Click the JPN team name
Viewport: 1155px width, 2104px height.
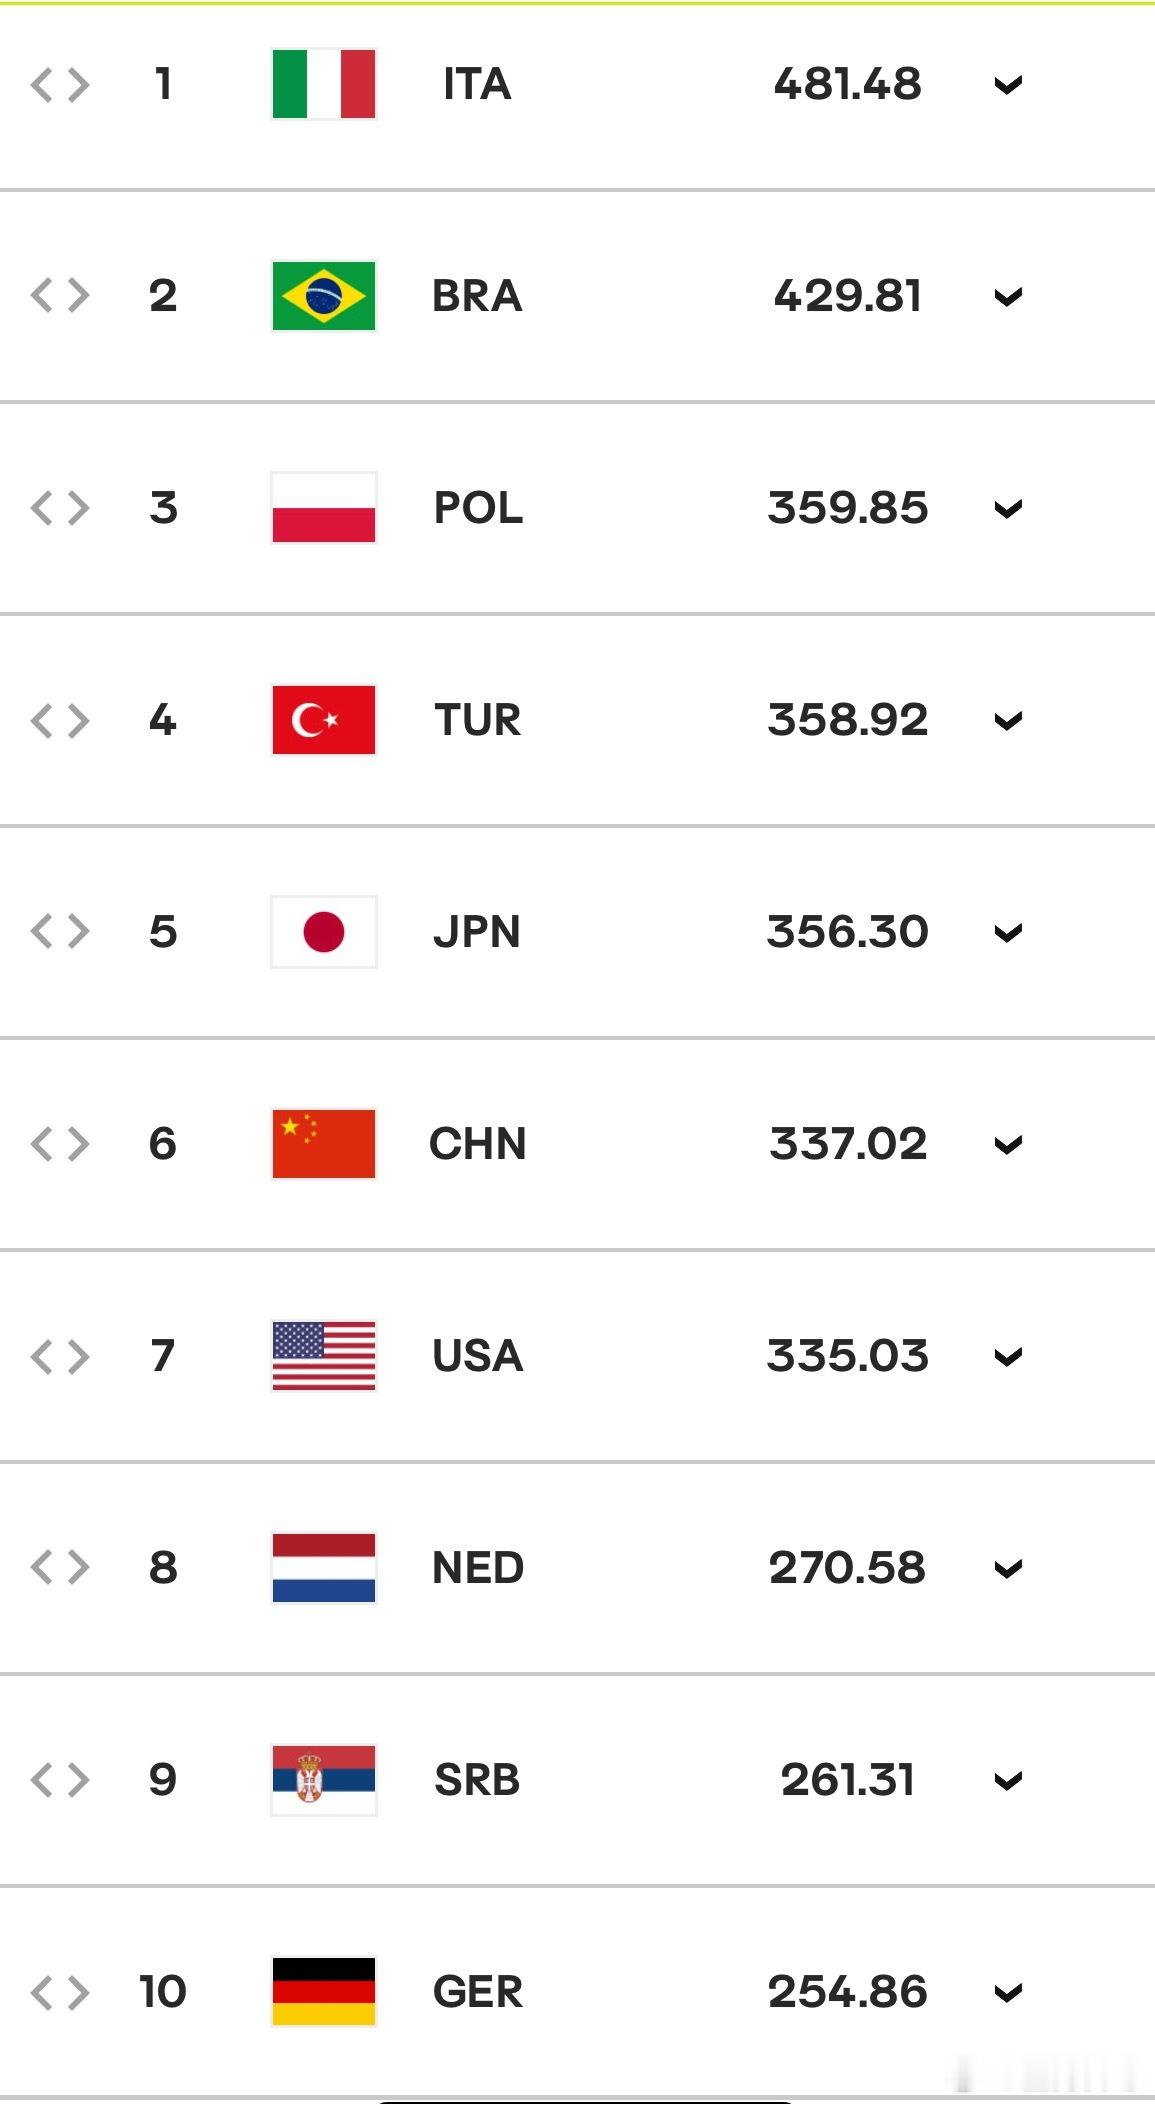[477, 932]
